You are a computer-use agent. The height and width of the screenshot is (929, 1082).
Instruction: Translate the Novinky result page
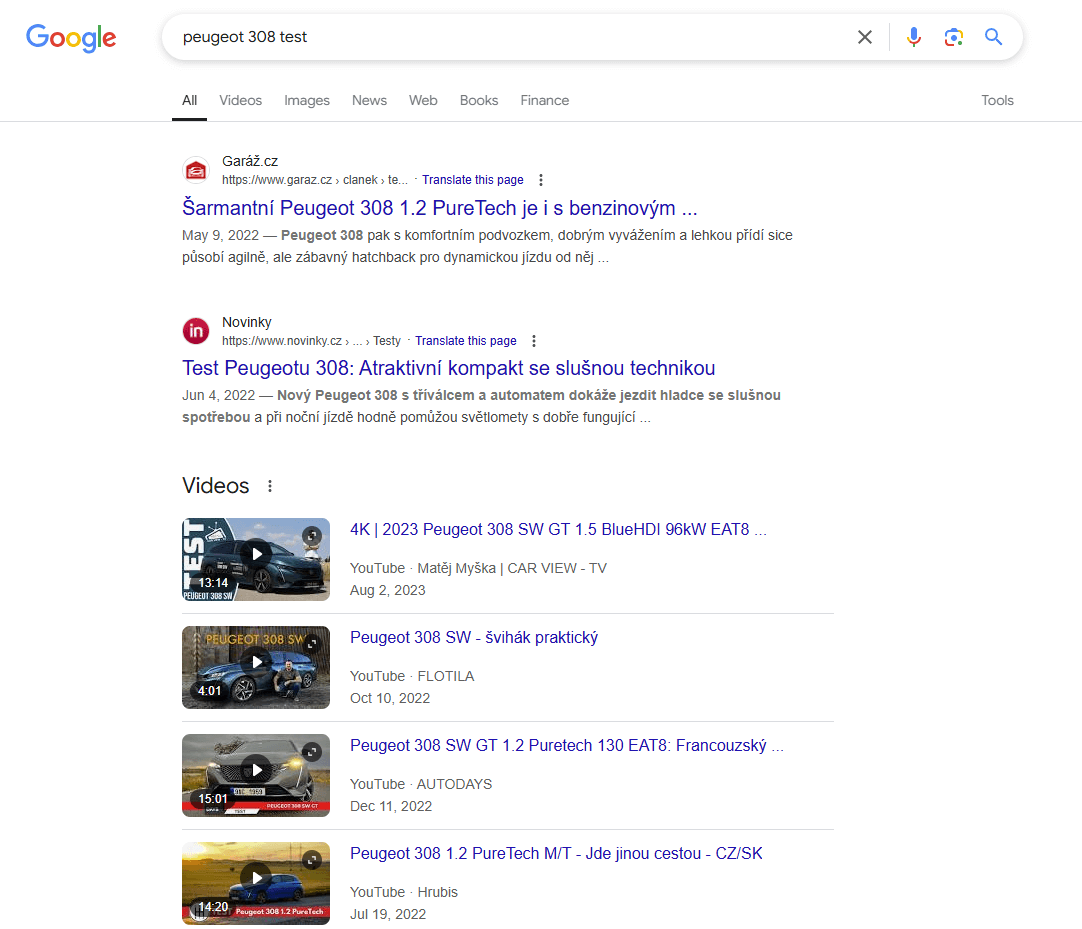tap(466, 341)
